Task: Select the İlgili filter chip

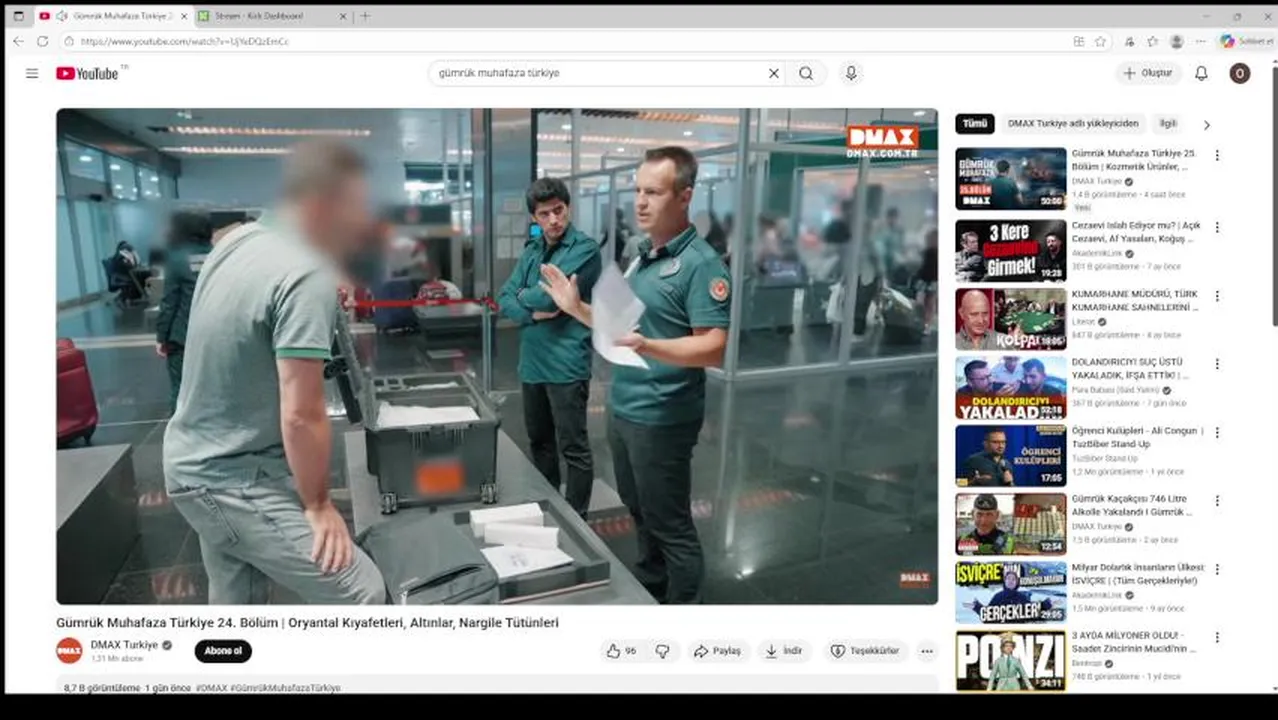Action: (x=1168, y=124)
